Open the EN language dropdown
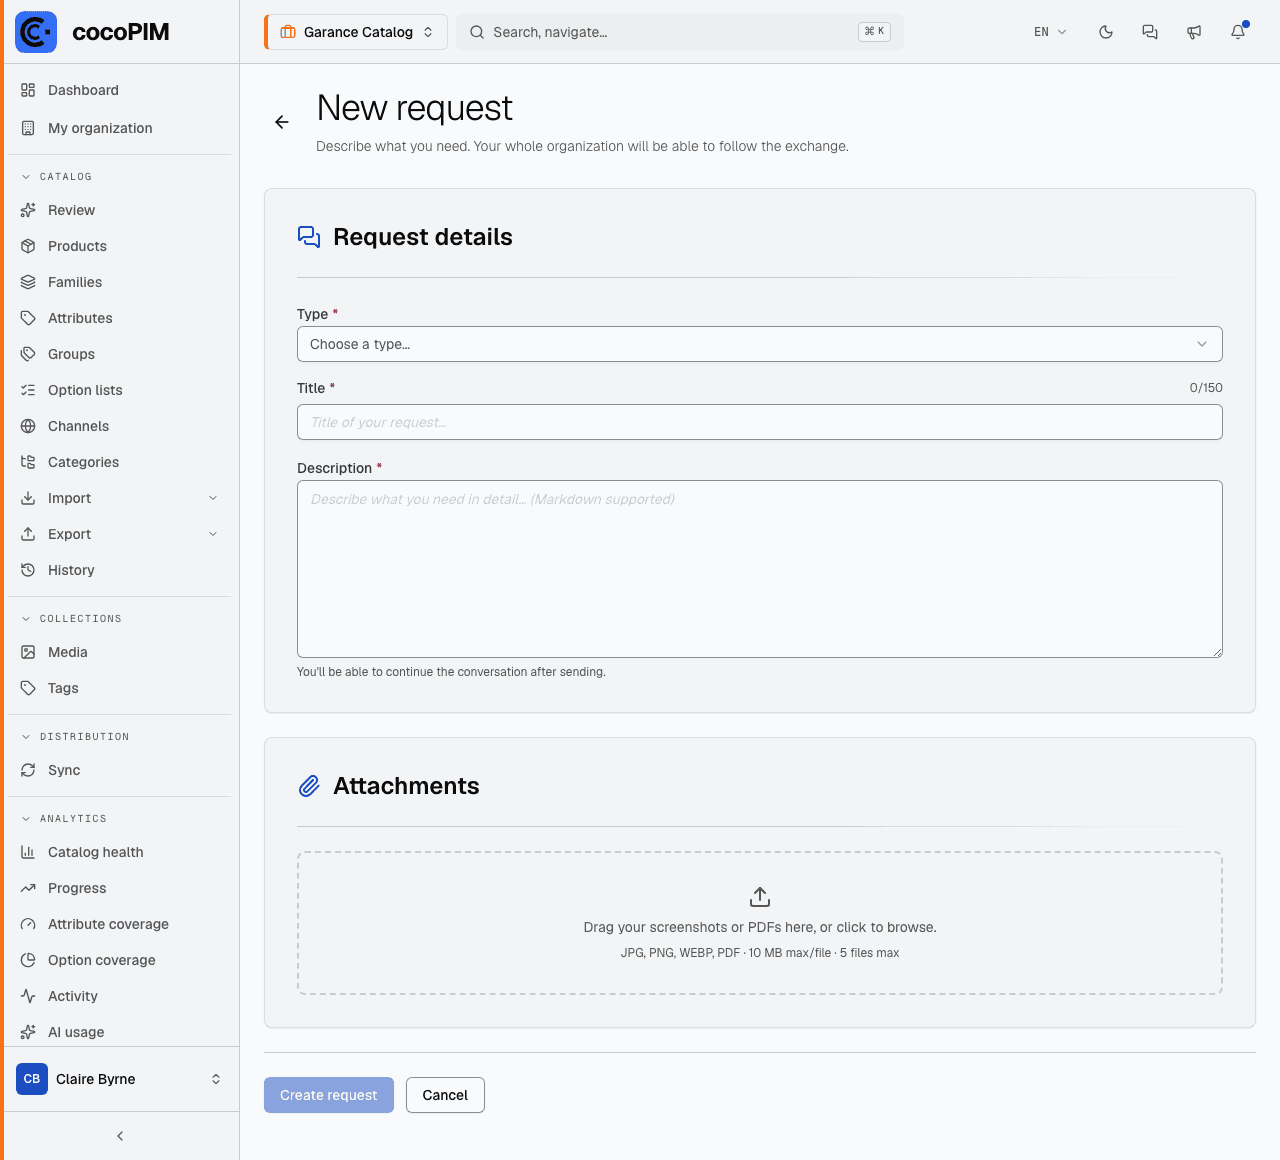 coord(1050,32)
